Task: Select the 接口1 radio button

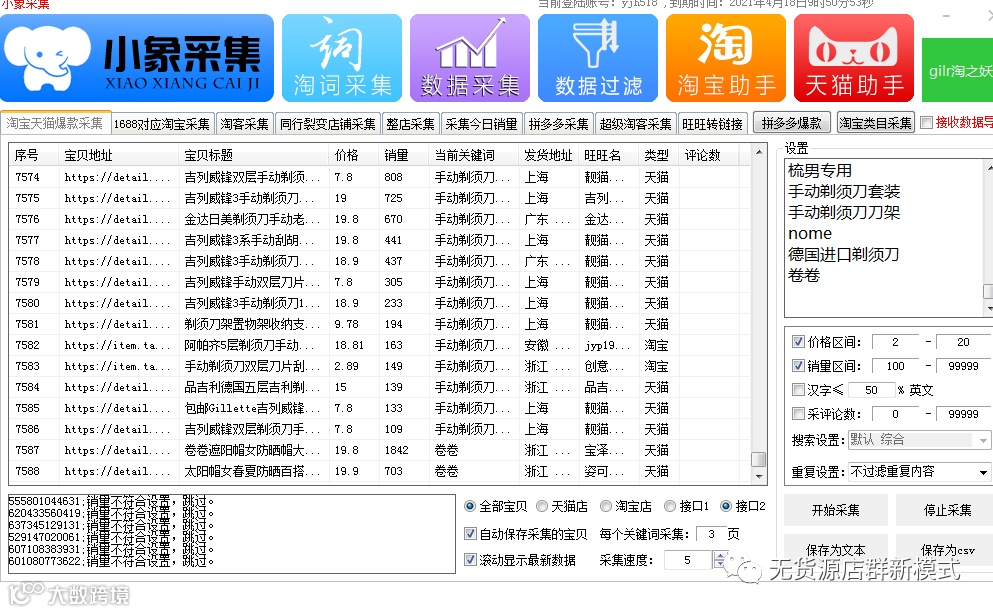Action: click(670, 506)
